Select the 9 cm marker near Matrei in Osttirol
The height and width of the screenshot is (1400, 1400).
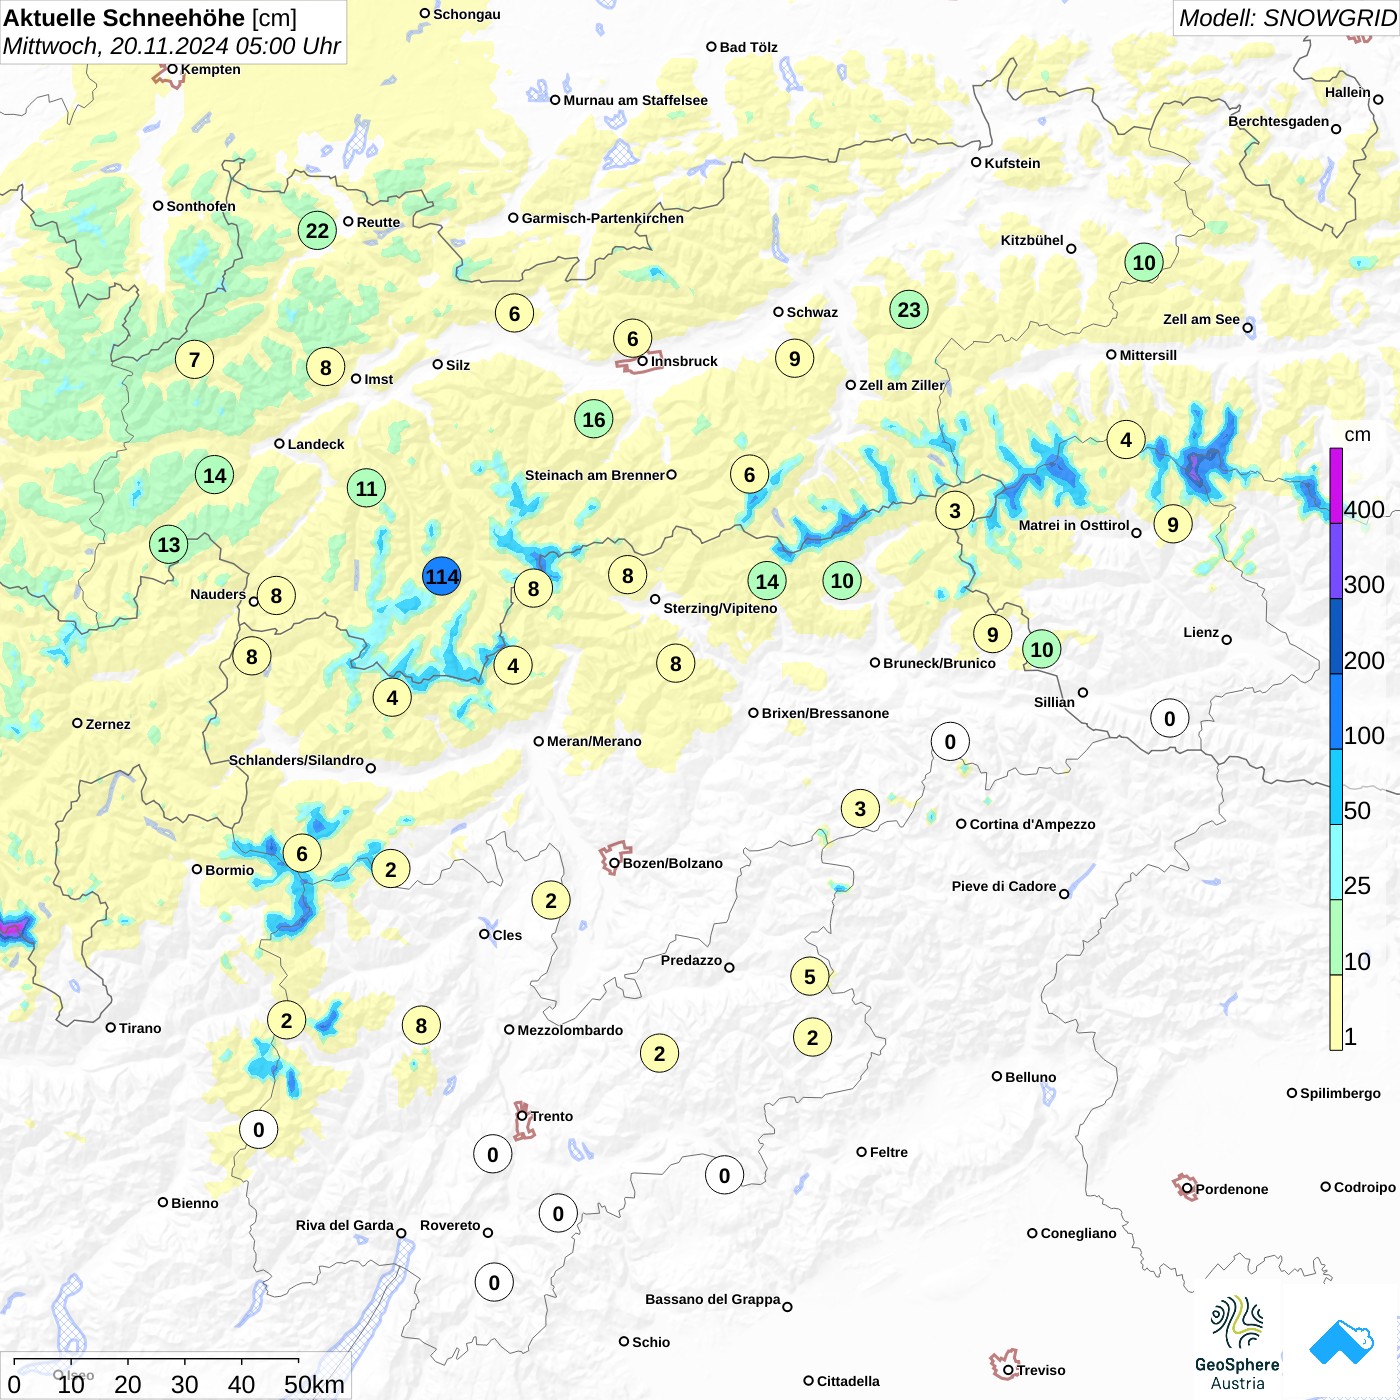coord(1173,524)
